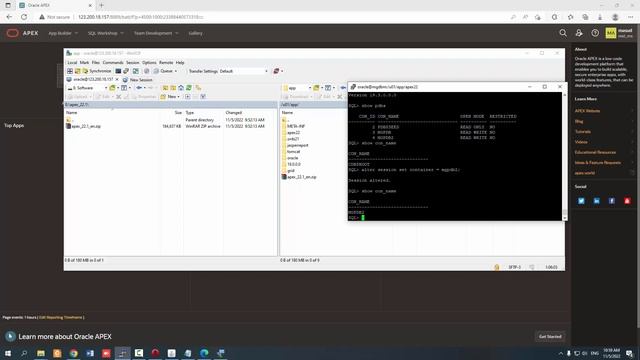Click New Session in WinSCP

[138, 80]
